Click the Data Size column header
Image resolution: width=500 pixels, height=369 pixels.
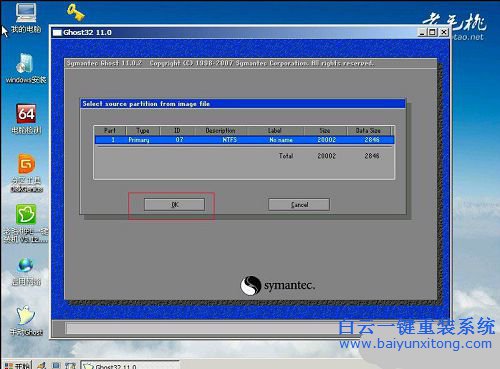coord(368,130)
